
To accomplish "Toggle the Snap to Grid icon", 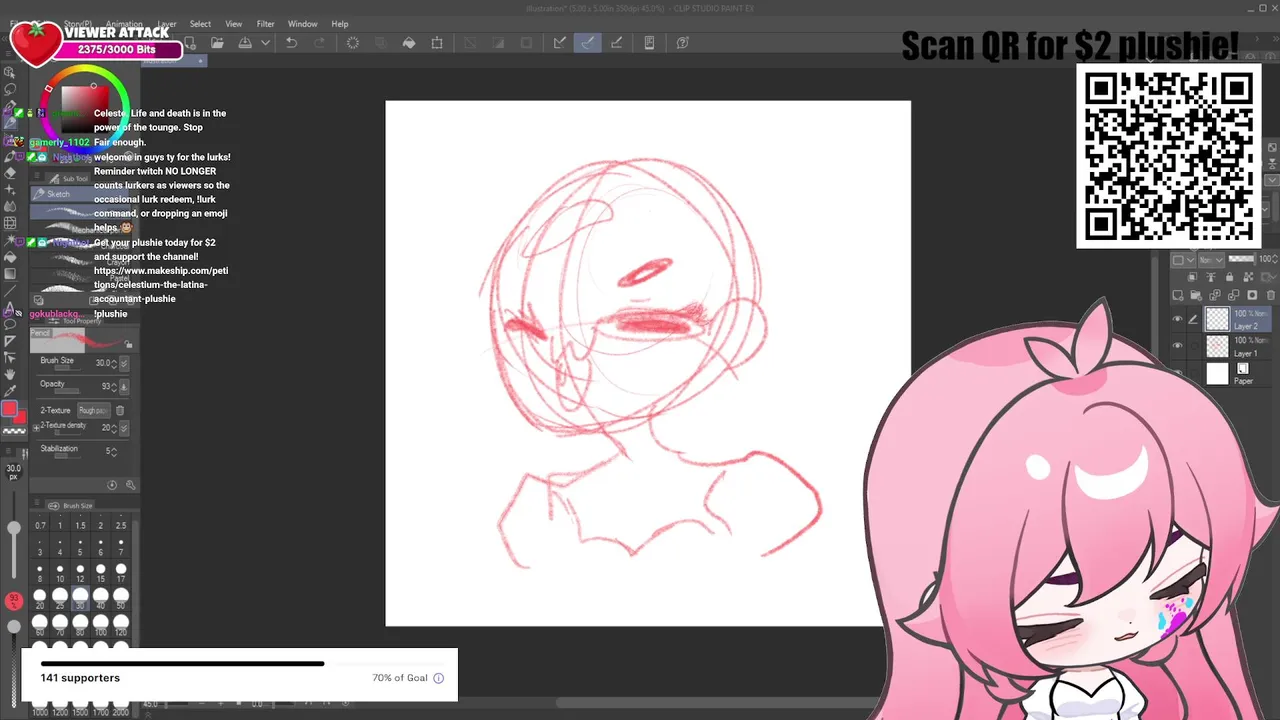I will click(617, 43).
